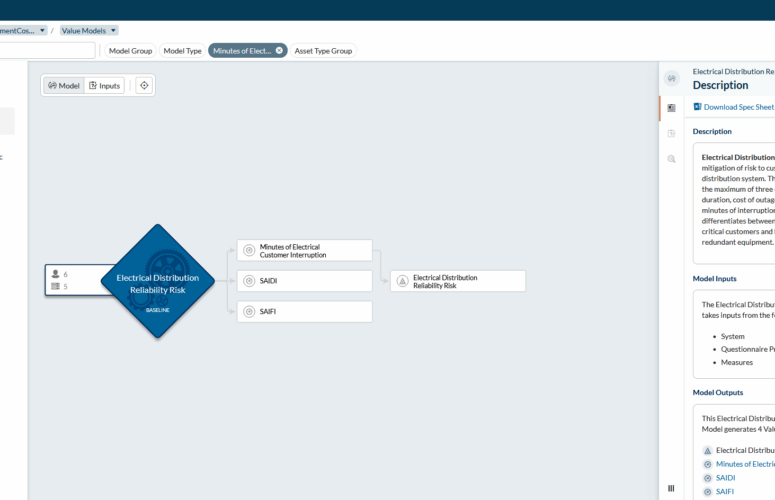Select the Electrical Distribution Reliability Risk diamond node

coord(157,282)
